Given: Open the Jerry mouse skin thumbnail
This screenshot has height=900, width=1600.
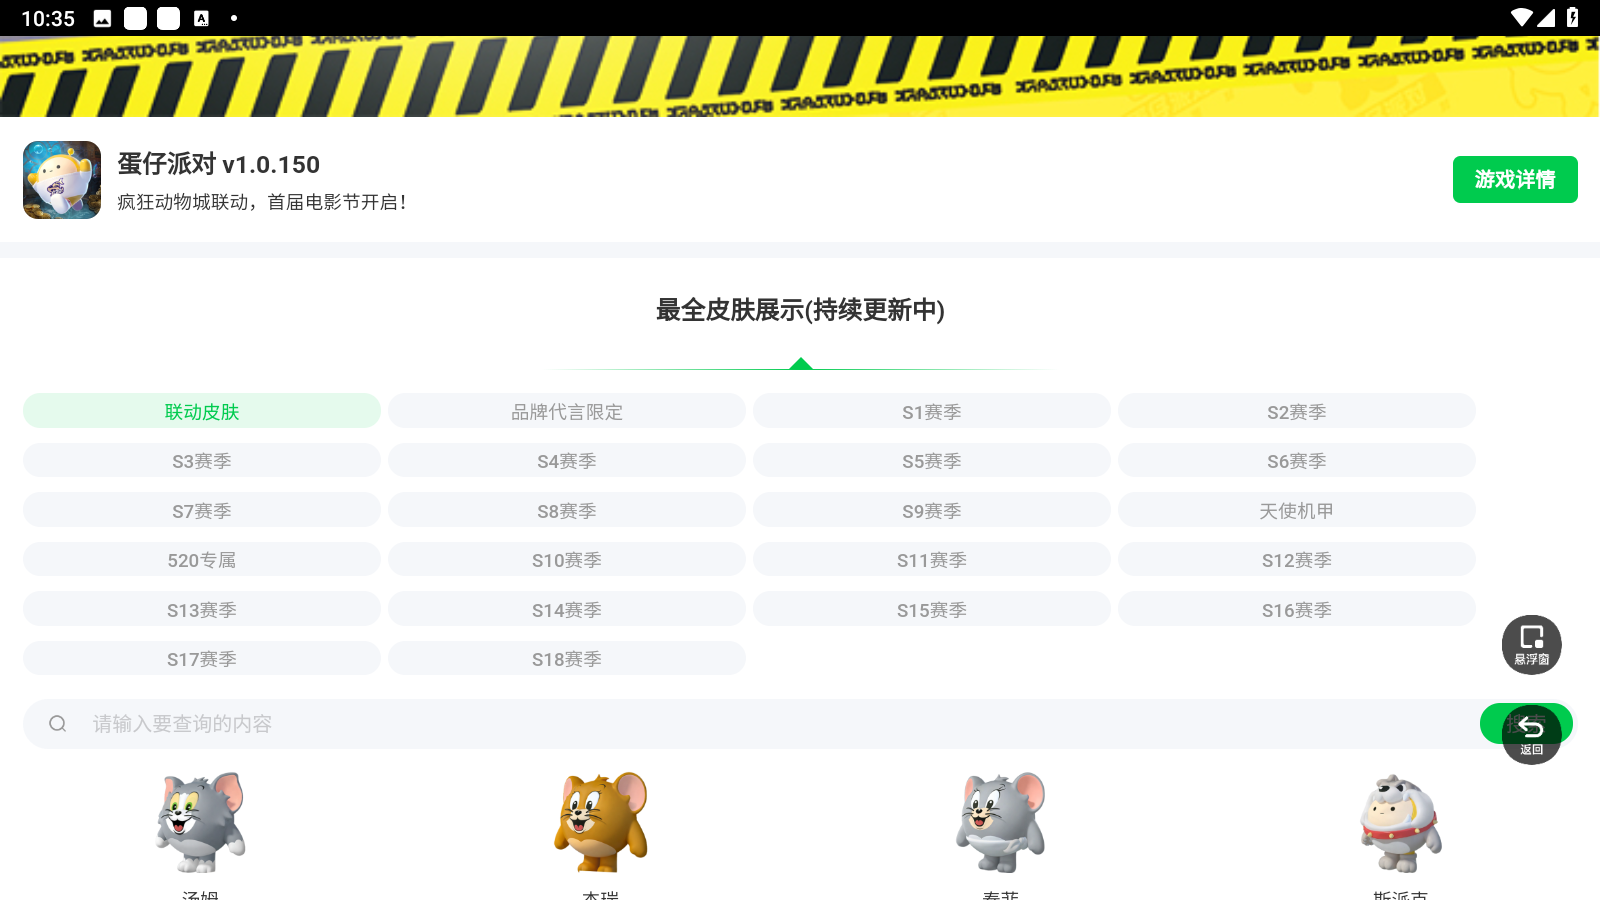Looking at the screenshot, I should point(601,822).
